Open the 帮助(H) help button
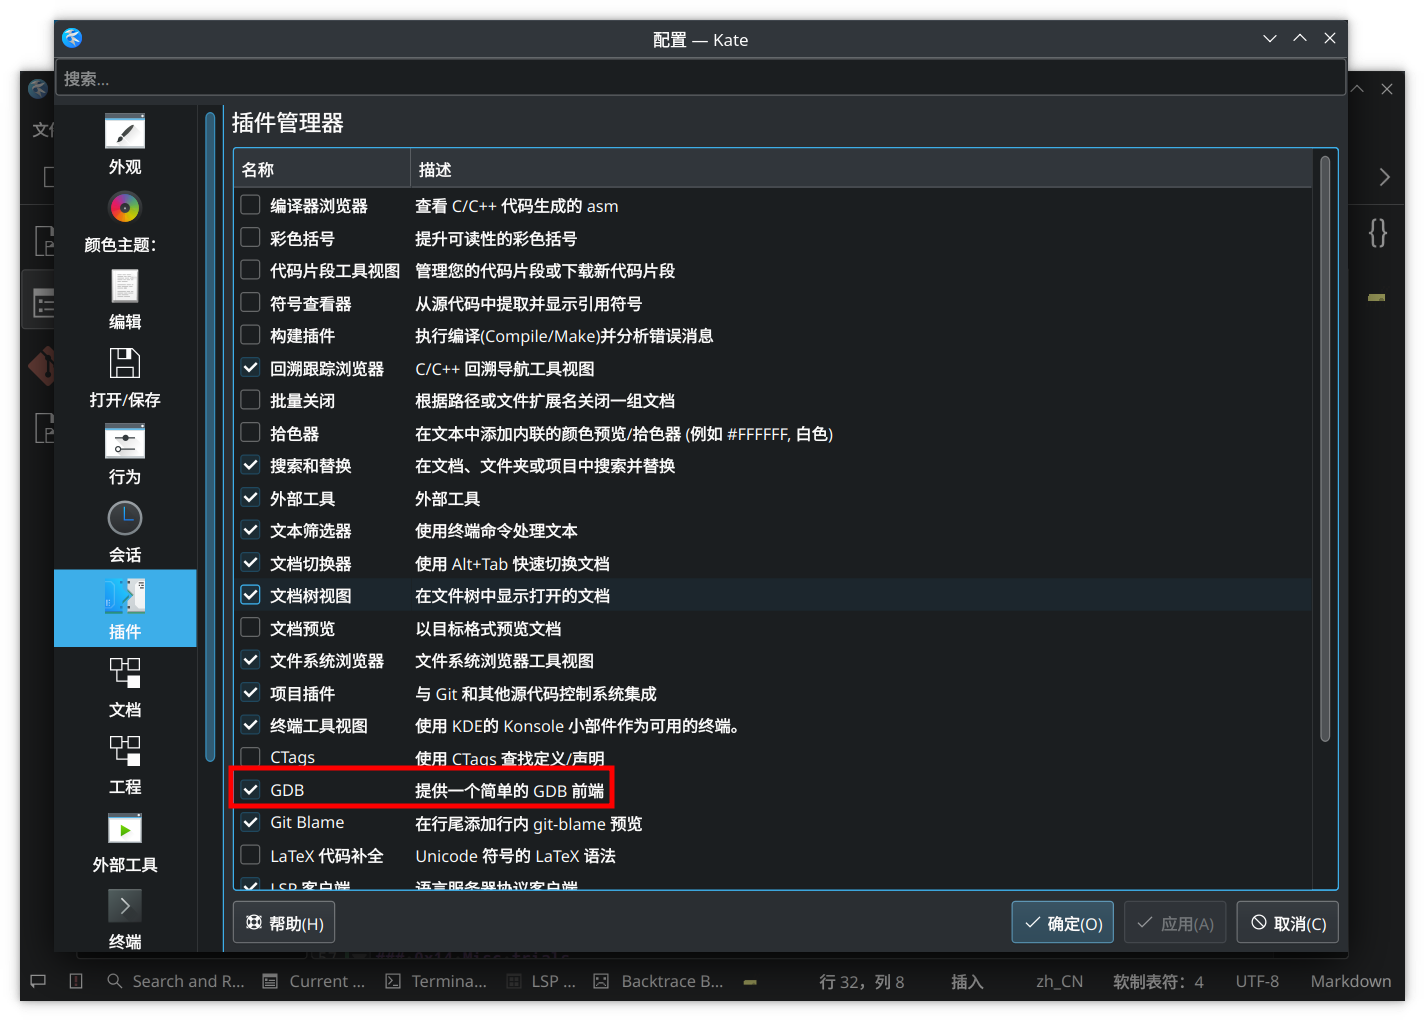 [283, 921]
